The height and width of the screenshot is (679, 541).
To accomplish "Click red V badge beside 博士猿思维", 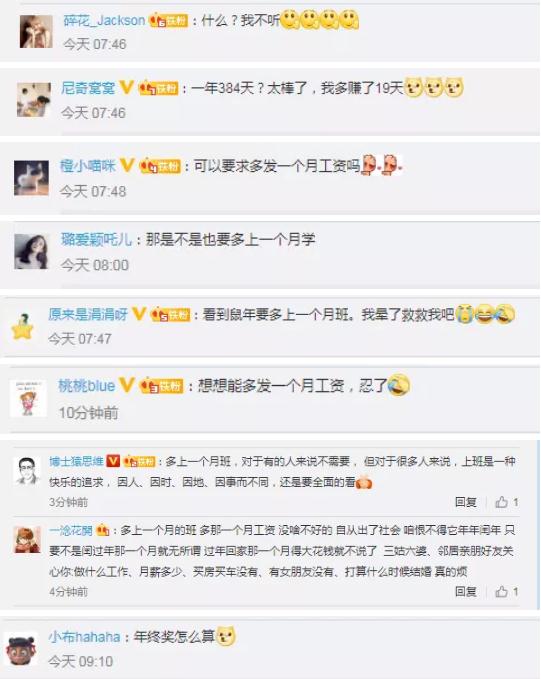I will 113,461.
